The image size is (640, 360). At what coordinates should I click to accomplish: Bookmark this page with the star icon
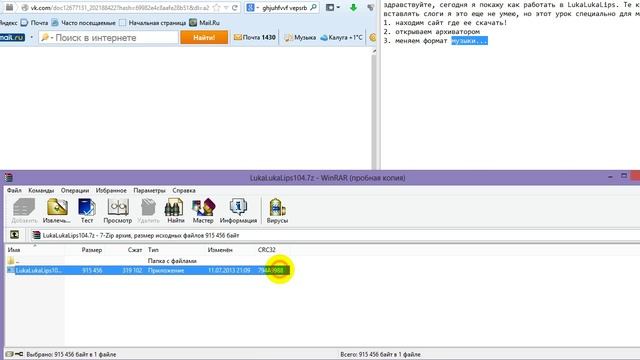217,7
